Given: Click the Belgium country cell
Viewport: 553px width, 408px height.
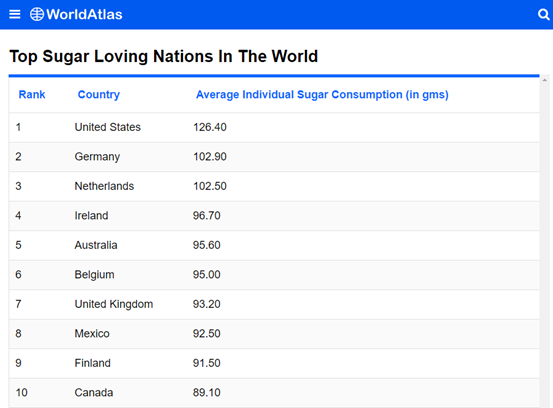Looking at the screenshot, I should click(x=95, y=275).
